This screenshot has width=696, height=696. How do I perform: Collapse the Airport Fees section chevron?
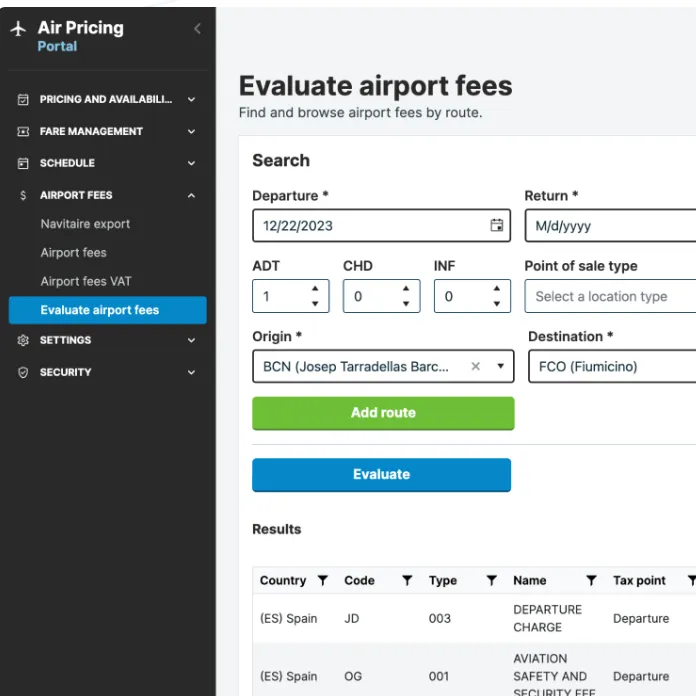(191, 195)
